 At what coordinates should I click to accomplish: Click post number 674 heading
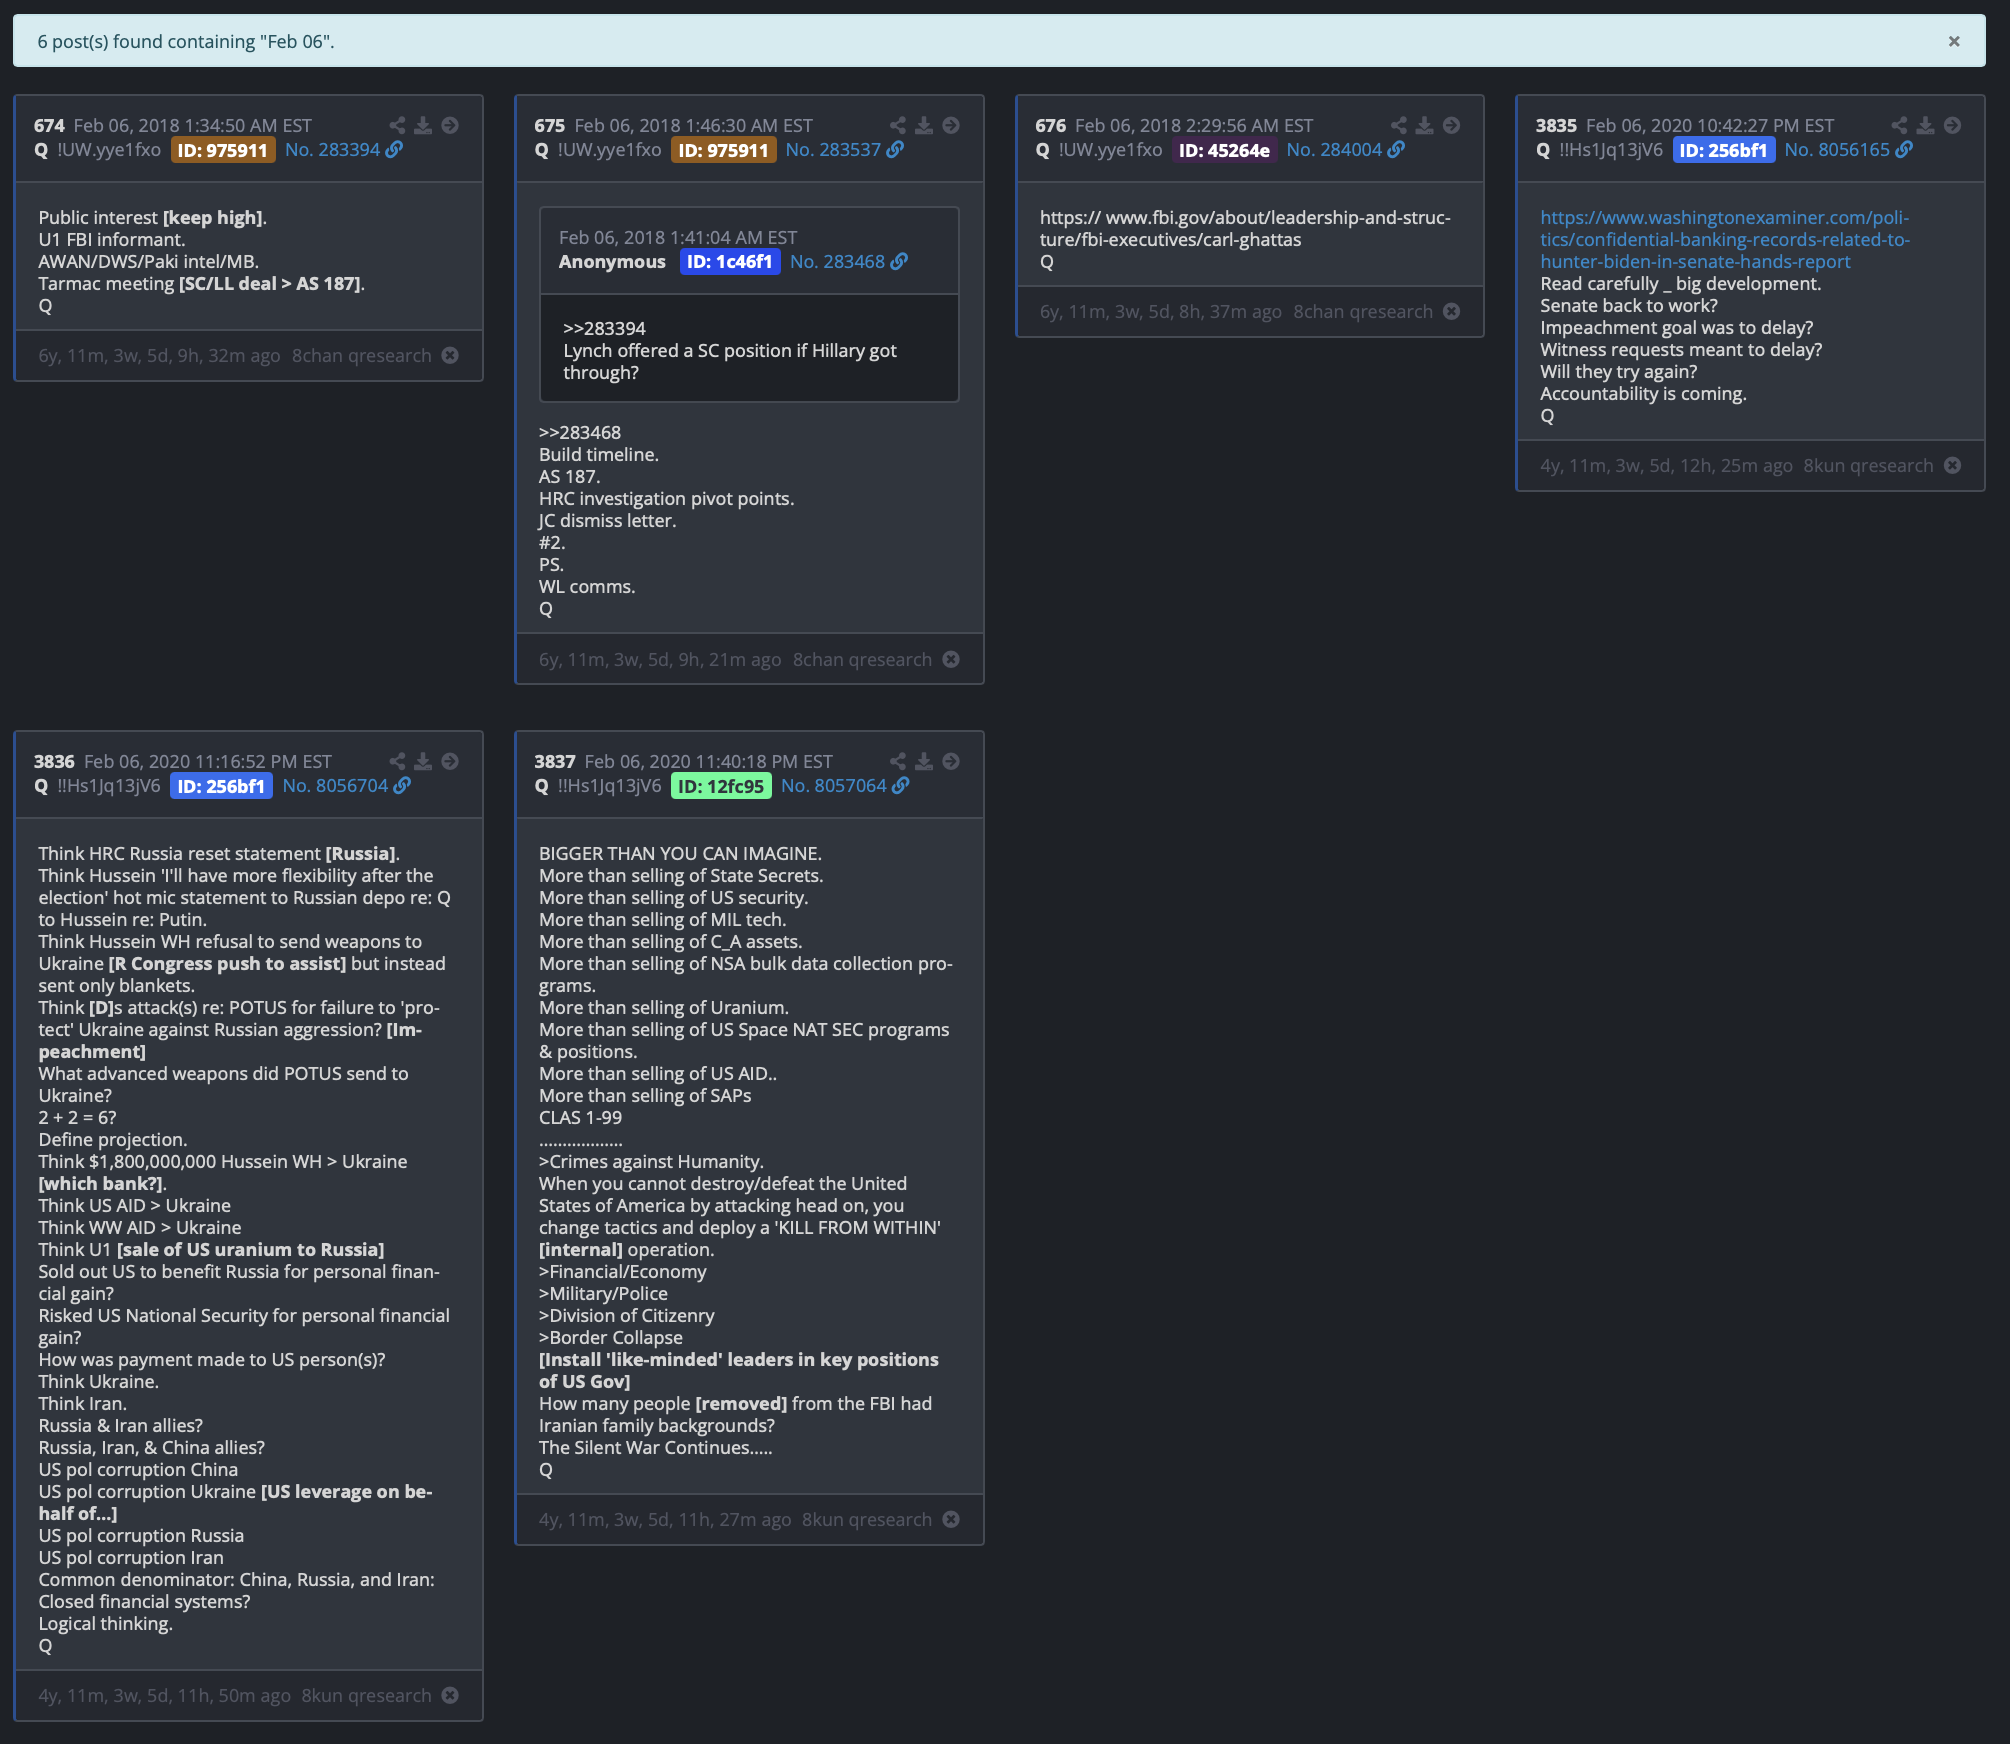(x=49, y=125)
